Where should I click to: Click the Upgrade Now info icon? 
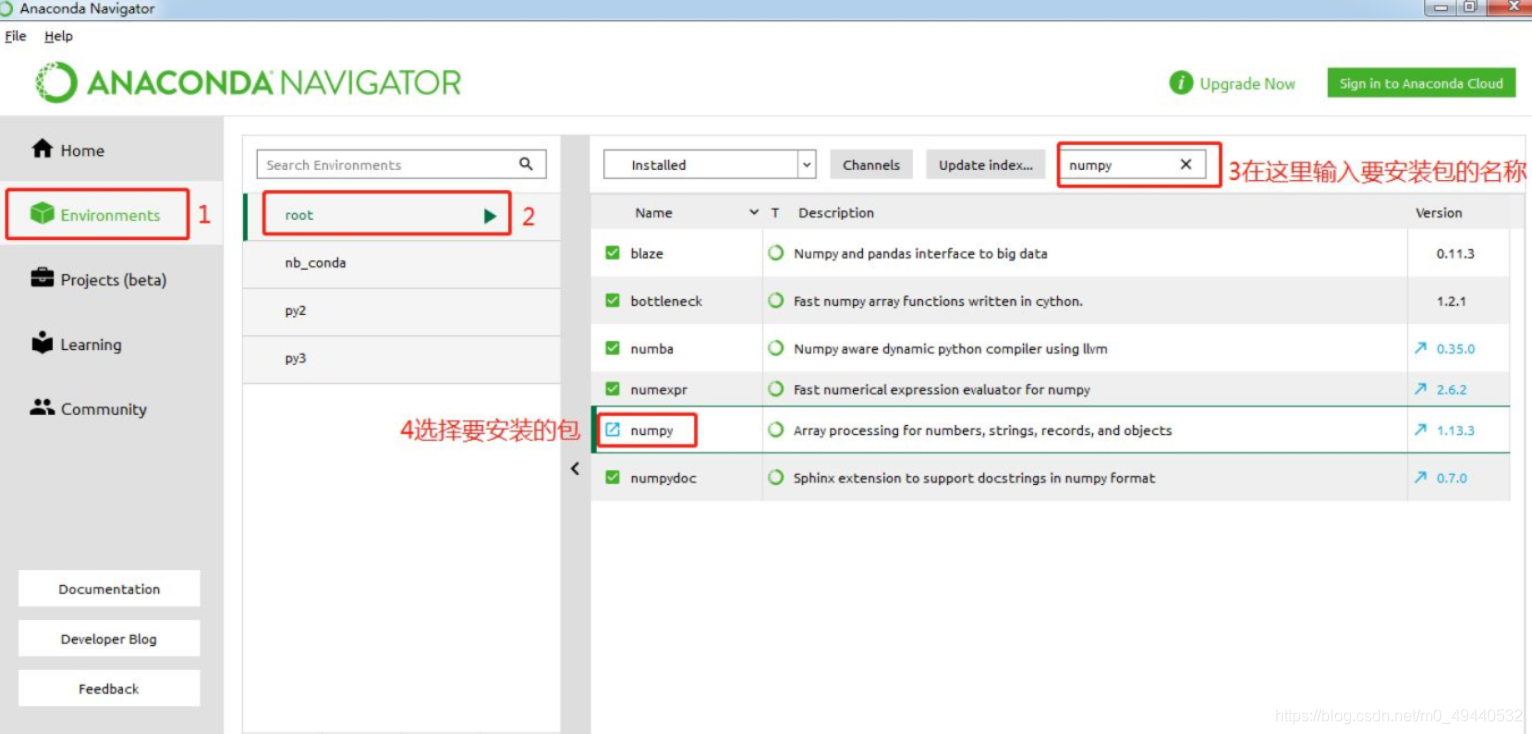point(1181,83)
